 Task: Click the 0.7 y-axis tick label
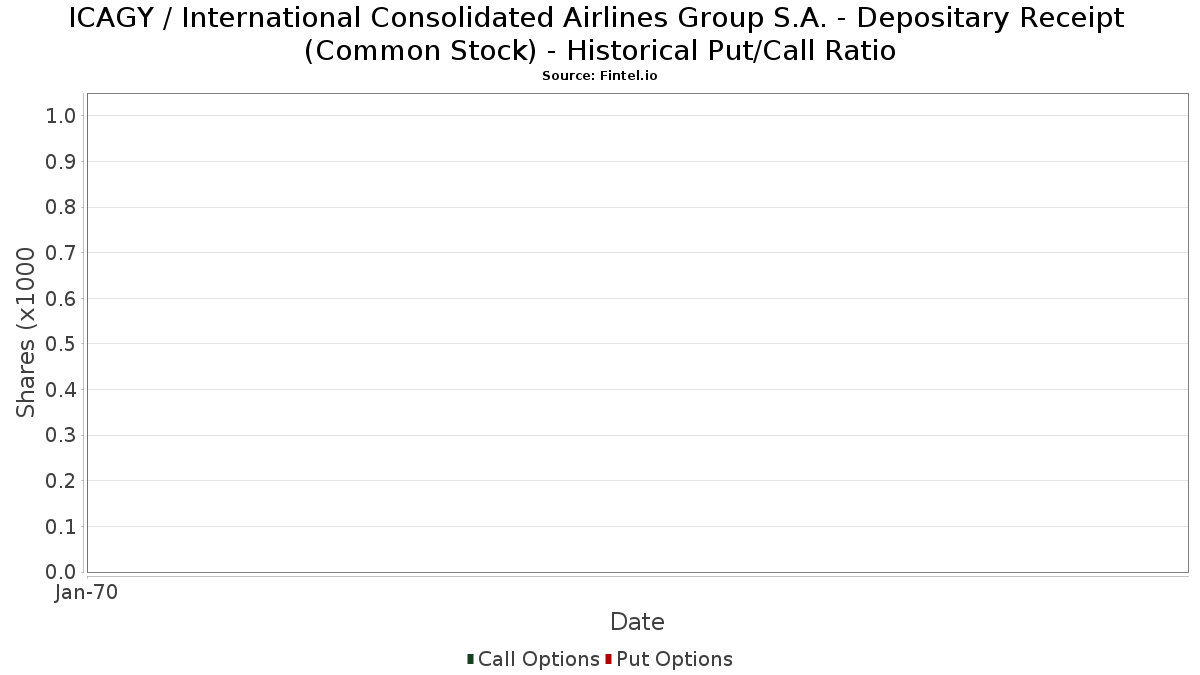(61, 253)
